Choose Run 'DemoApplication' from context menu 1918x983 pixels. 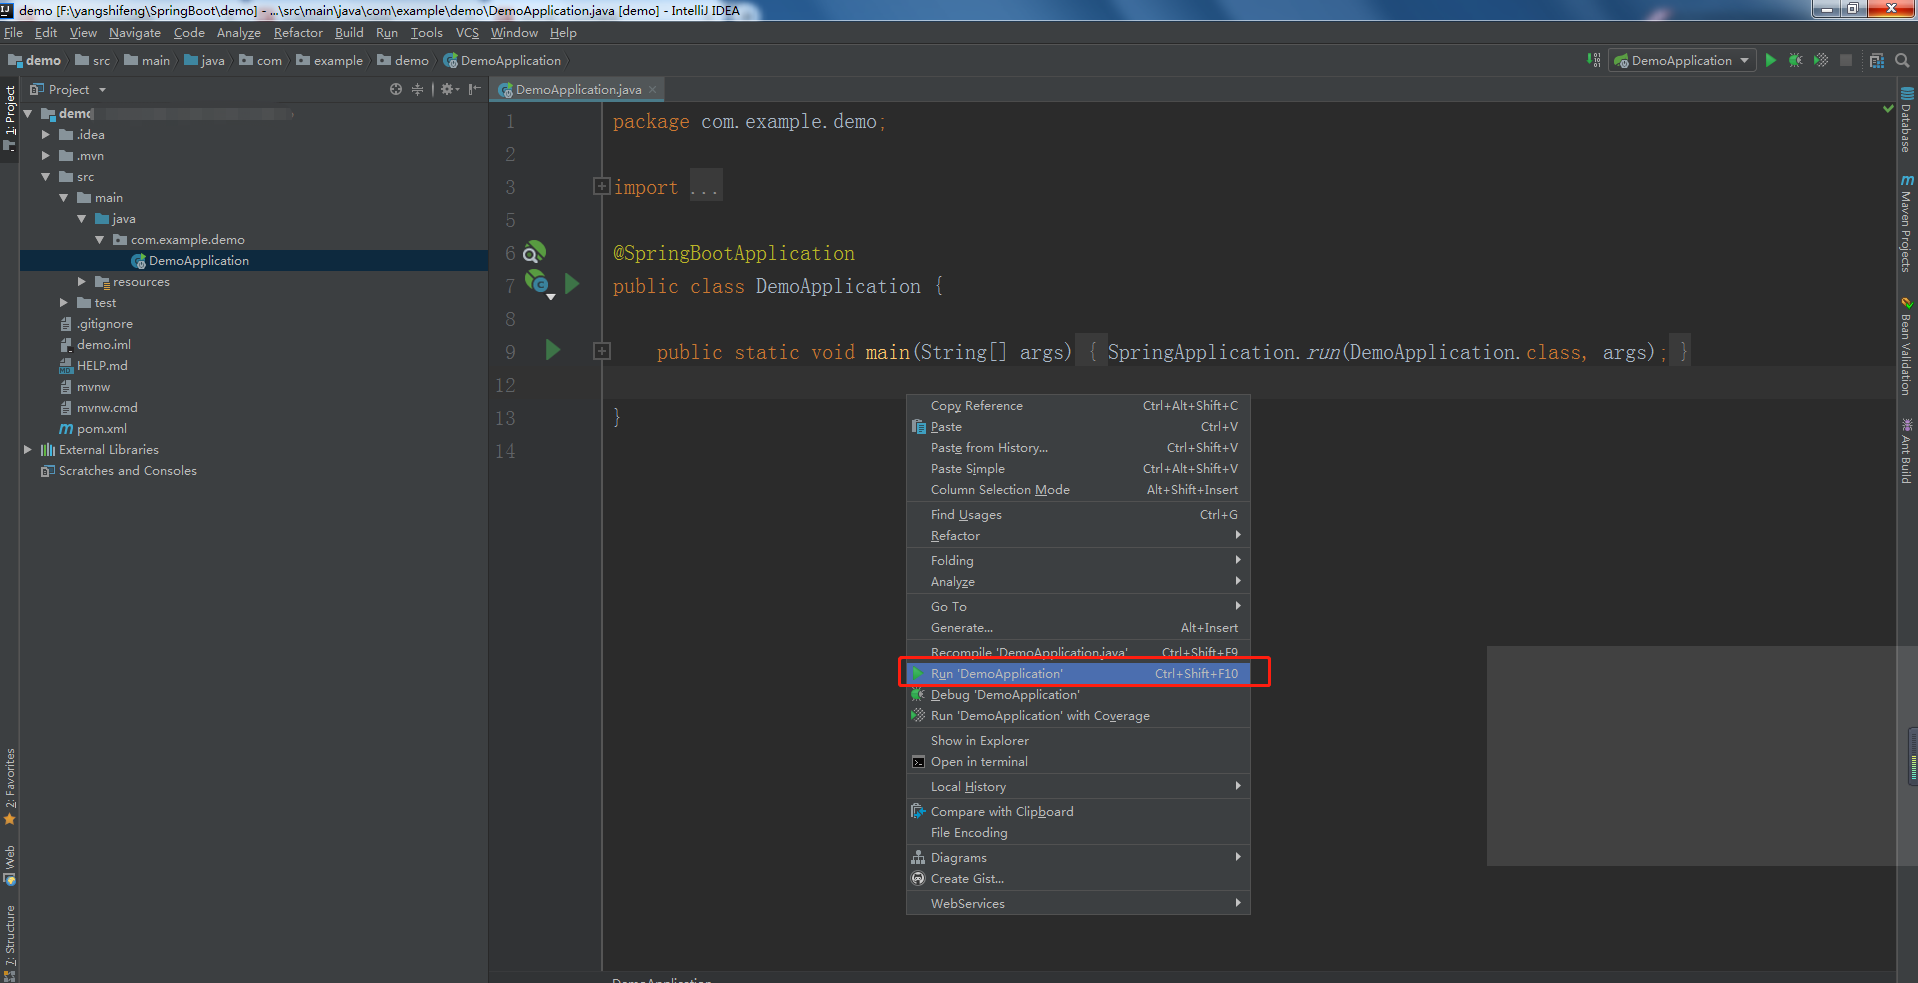pyautogui.click(x=1078, y=673)
